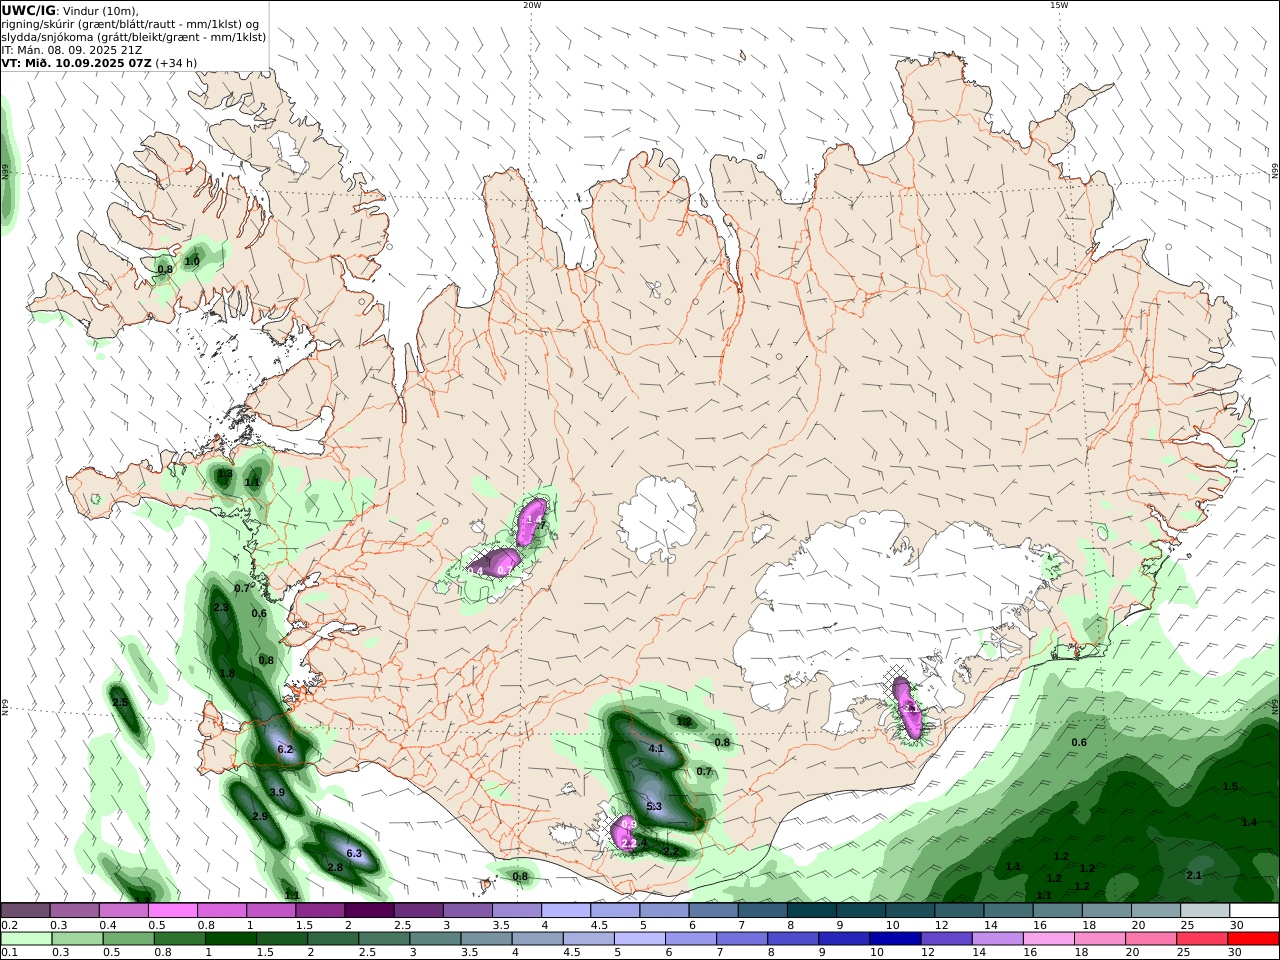This screenshot has height=960, width=1280.
Task: Click the 'slydda/snjókoma' legend description line
Action: pyautogui.click(x=133, y=37)
